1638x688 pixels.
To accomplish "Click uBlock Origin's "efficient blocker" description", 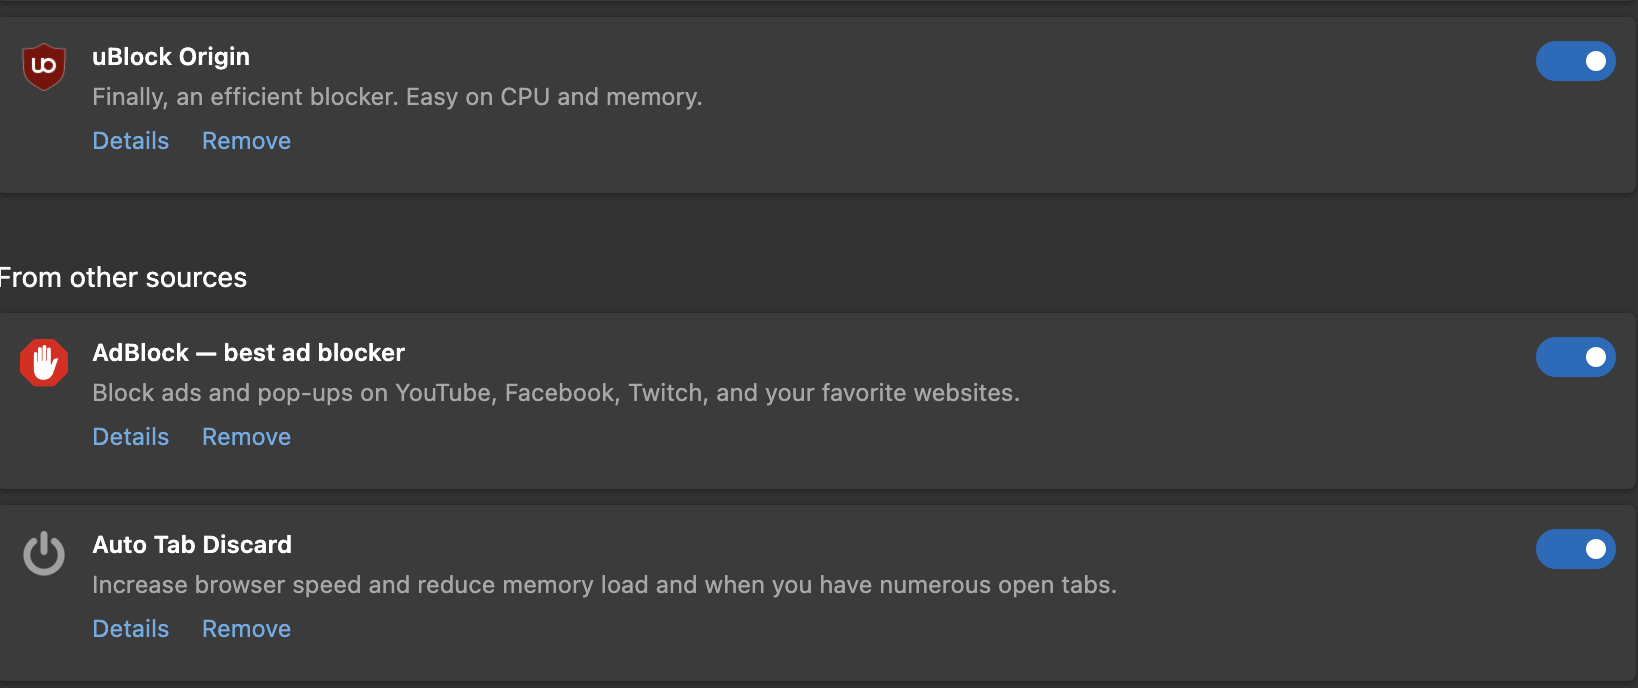I will point(397,97).
